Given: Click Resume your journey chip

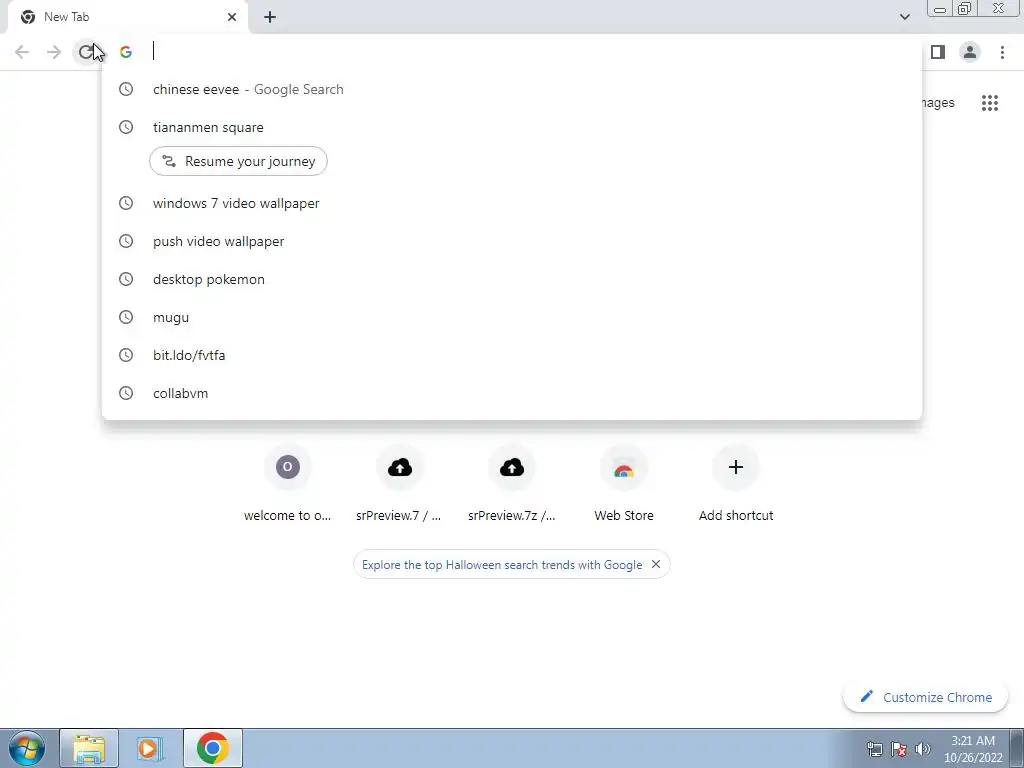Looking at the screenshot, I should [x=238, y=161].
